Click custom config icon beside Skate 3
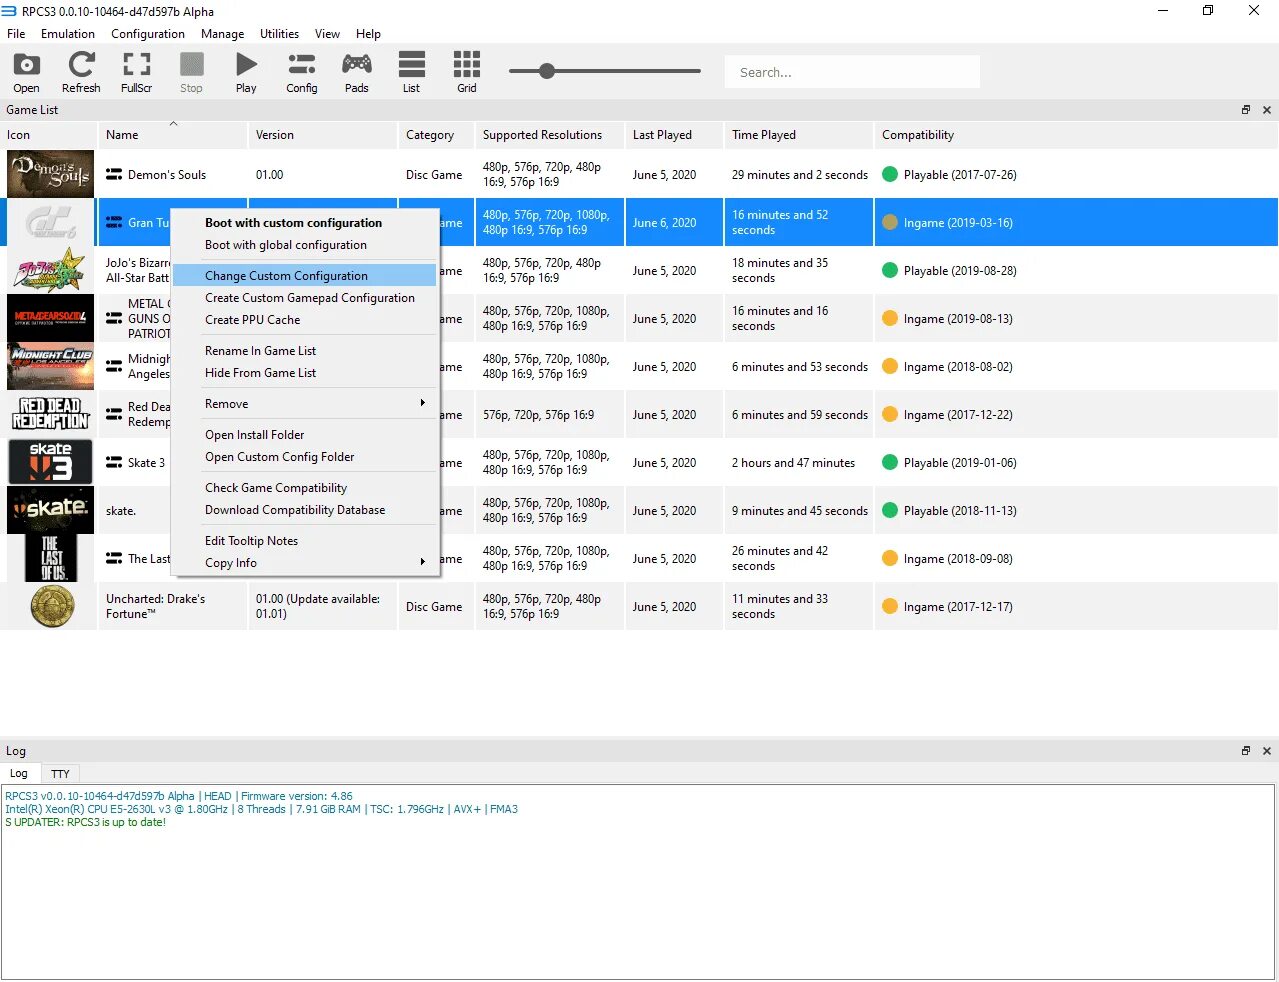Screen dimensions: 1279x982 (x=114, y=463)
